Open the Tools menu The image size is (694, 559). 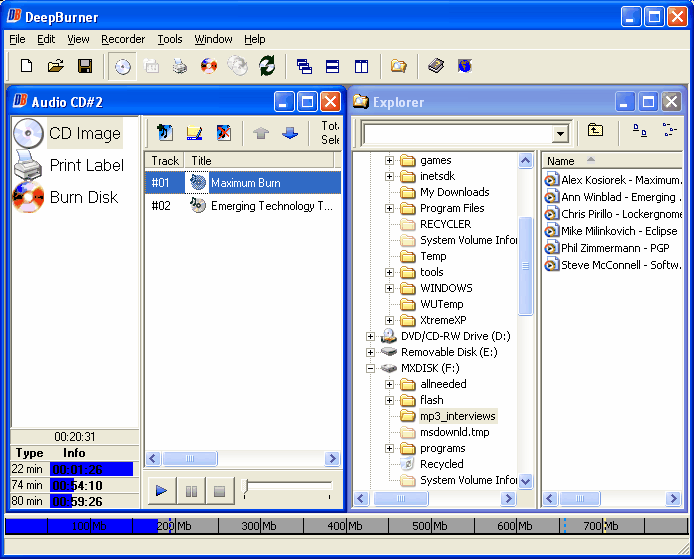(x=170, y=39)
